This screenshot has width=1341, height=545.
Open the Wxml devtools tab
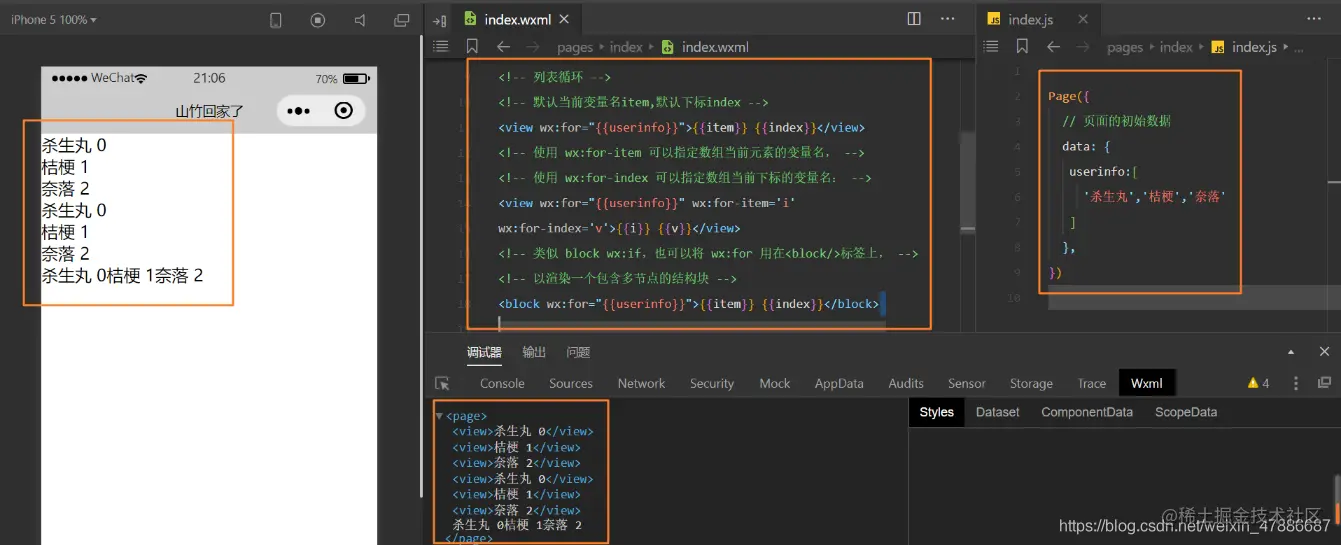pyautogui.click(x=1147, y=383)
